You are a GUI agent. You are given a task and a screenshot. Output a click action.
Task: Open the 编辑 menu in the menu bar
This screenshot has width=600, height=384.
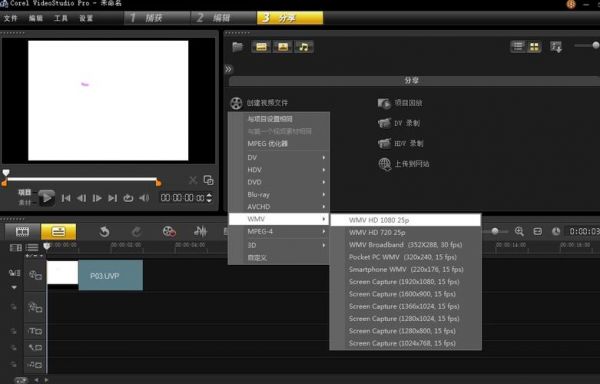[x=36, y=18]
